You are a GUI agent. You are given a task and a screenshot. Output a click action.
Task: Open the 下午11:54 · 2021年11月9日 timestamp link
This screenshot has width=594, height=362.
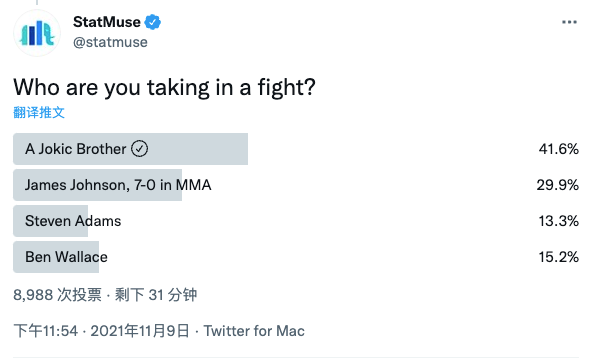tap(101, 331)
